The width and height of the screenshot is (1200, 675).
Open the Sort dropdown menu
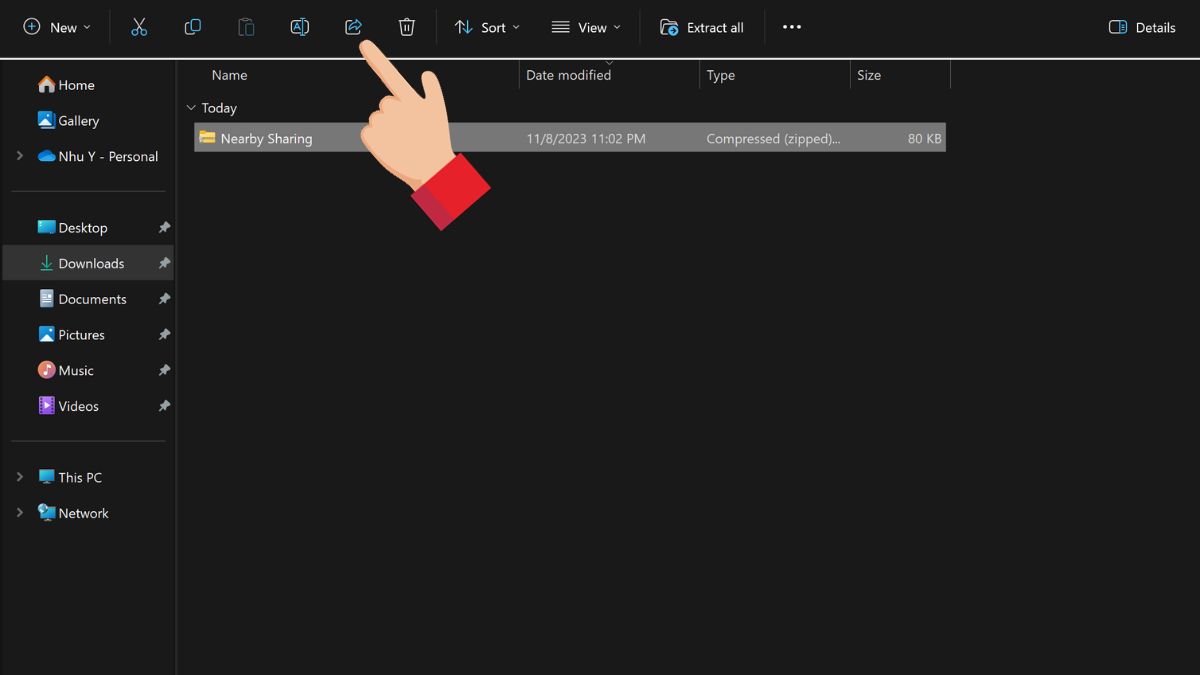pyautogui.click(x=487, y=27)
